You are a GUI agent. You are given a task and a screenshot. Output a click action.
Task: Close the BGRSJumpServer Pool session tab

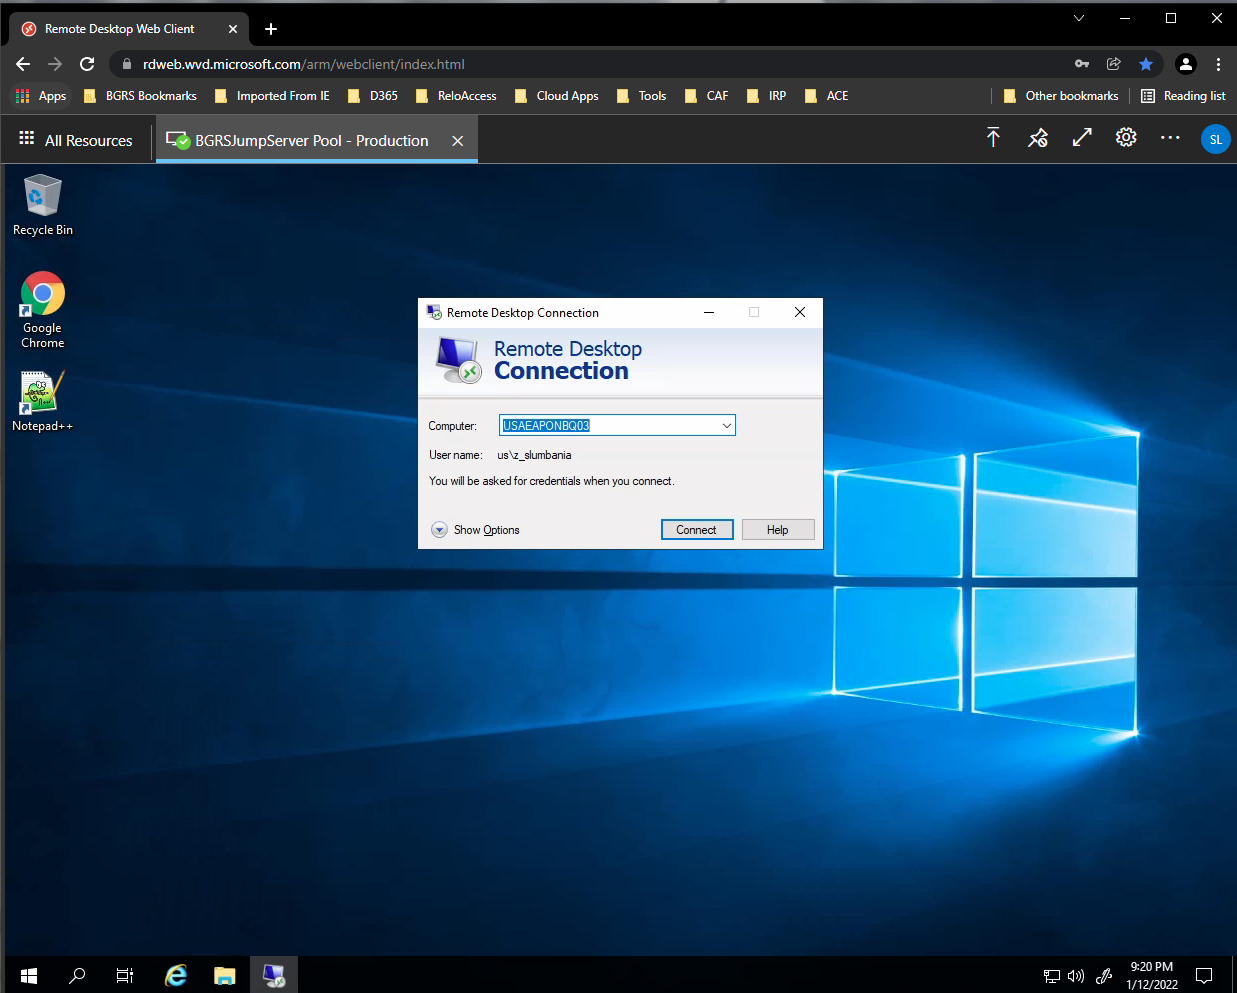457,141
